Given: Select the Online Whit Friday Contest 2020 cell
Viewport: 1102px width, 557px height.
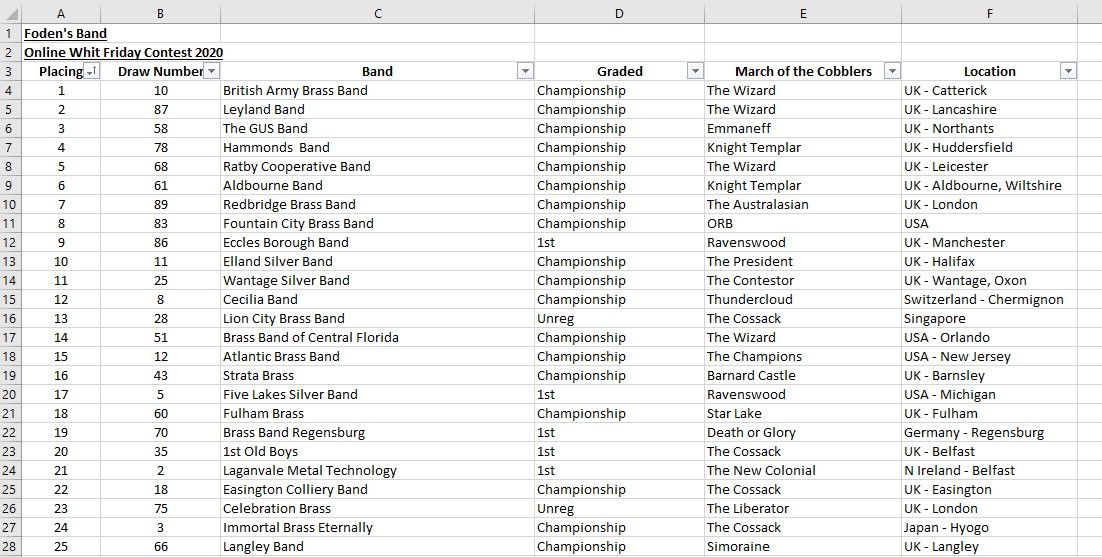Looking at the screenshot, I should pyautogui.click(x=124, y=52).
